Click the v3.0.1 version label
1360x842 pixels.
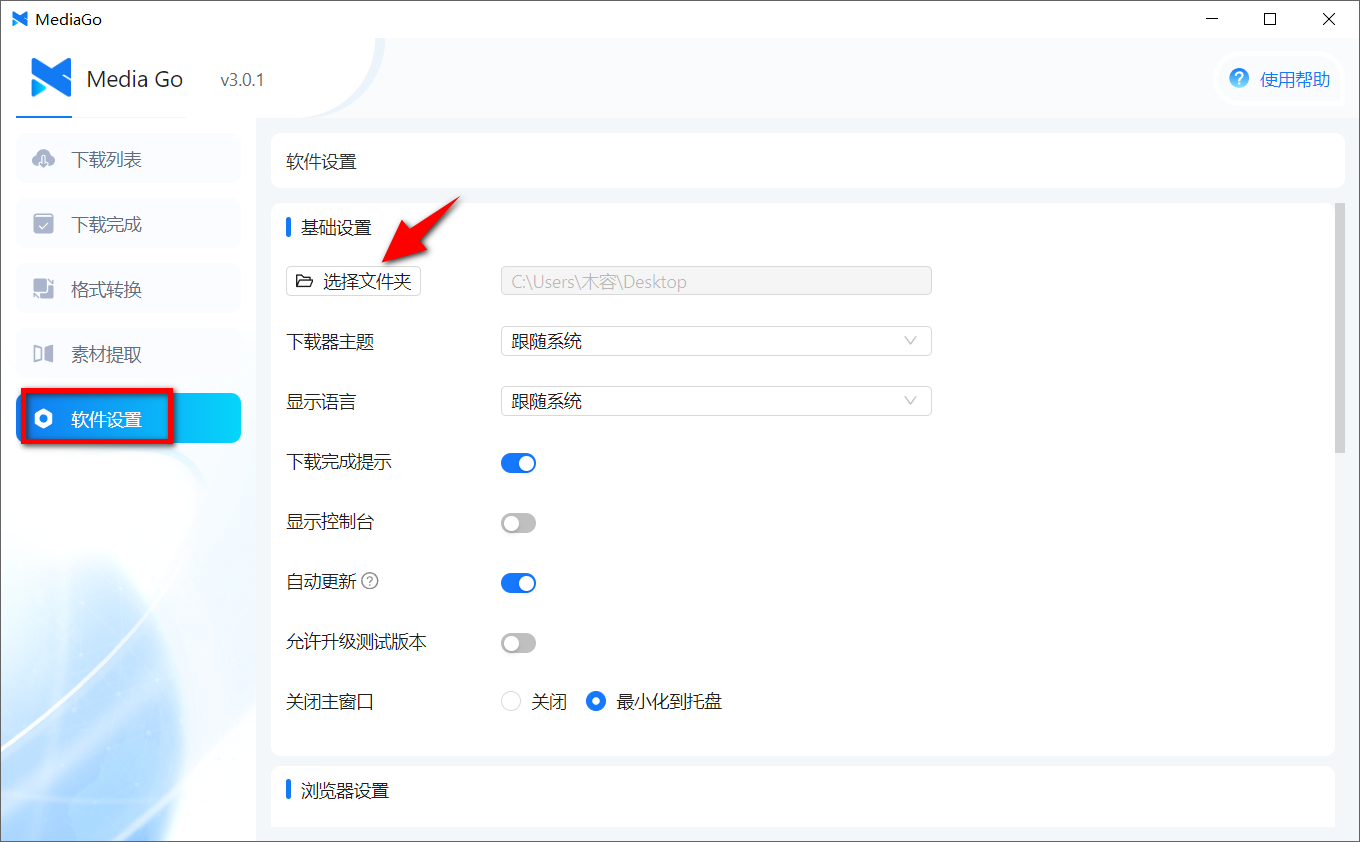[242, 80]
